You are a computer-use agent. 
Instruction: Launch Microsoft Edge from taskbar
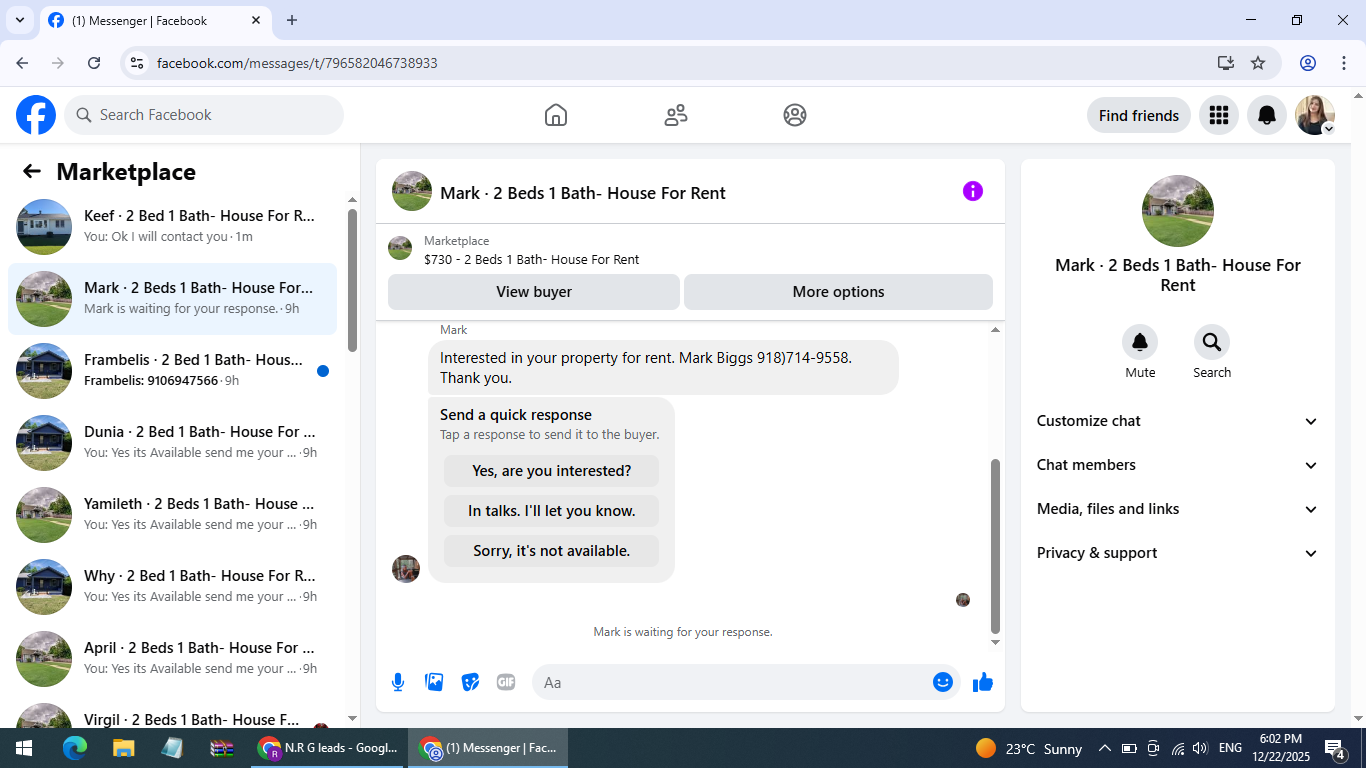coord(75,748)
